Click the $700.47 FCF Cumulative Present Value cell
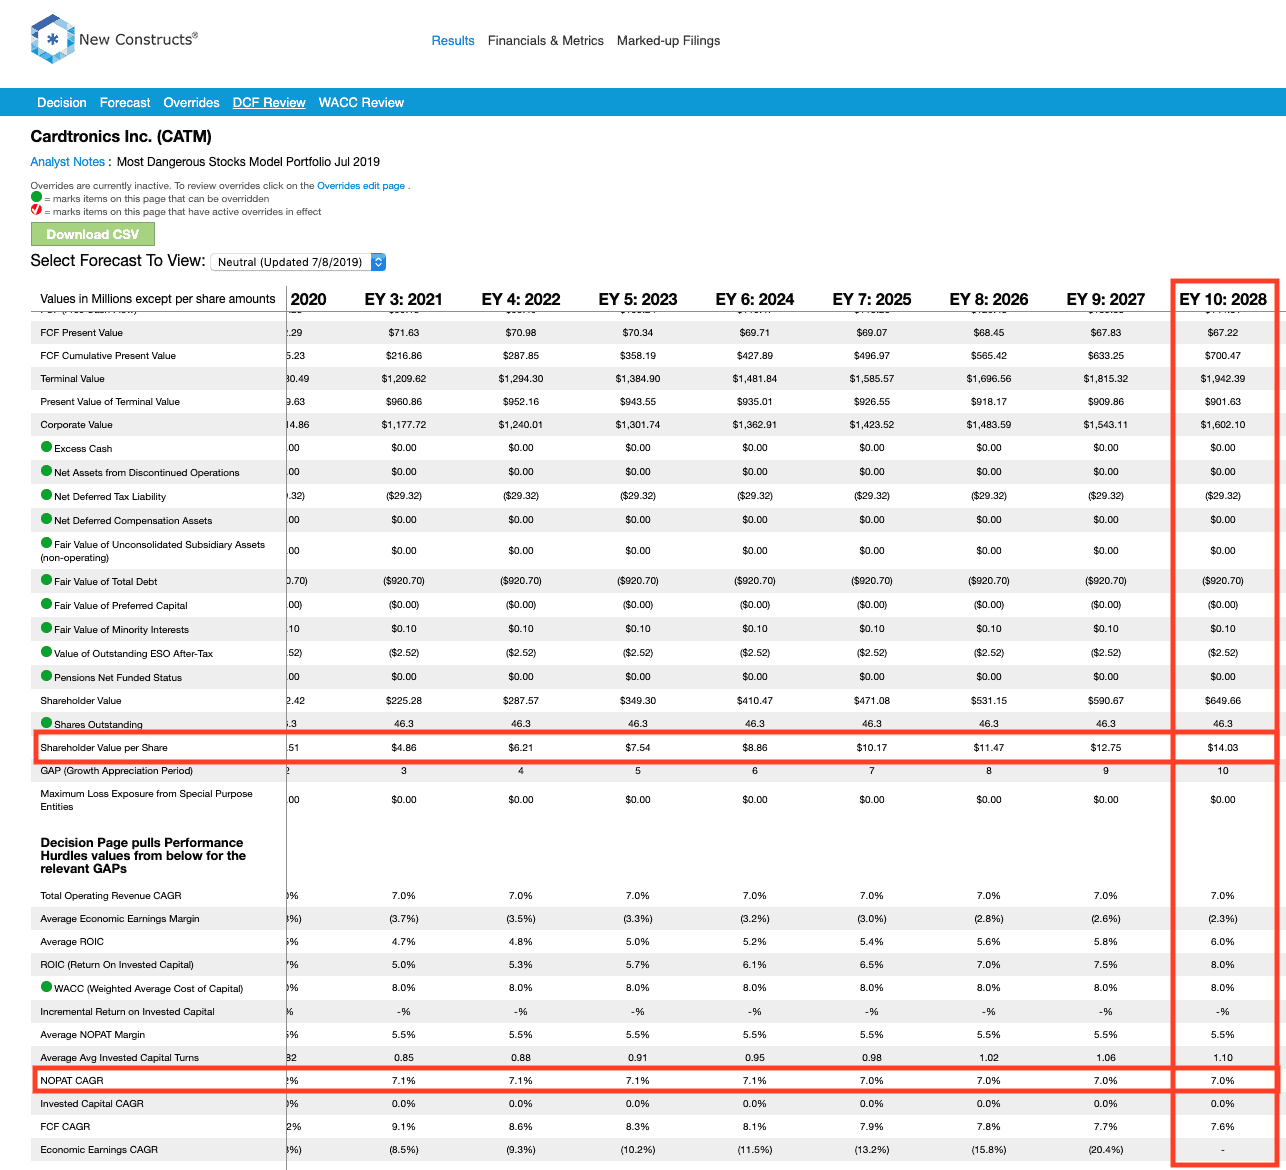 tap(1223, 356)
